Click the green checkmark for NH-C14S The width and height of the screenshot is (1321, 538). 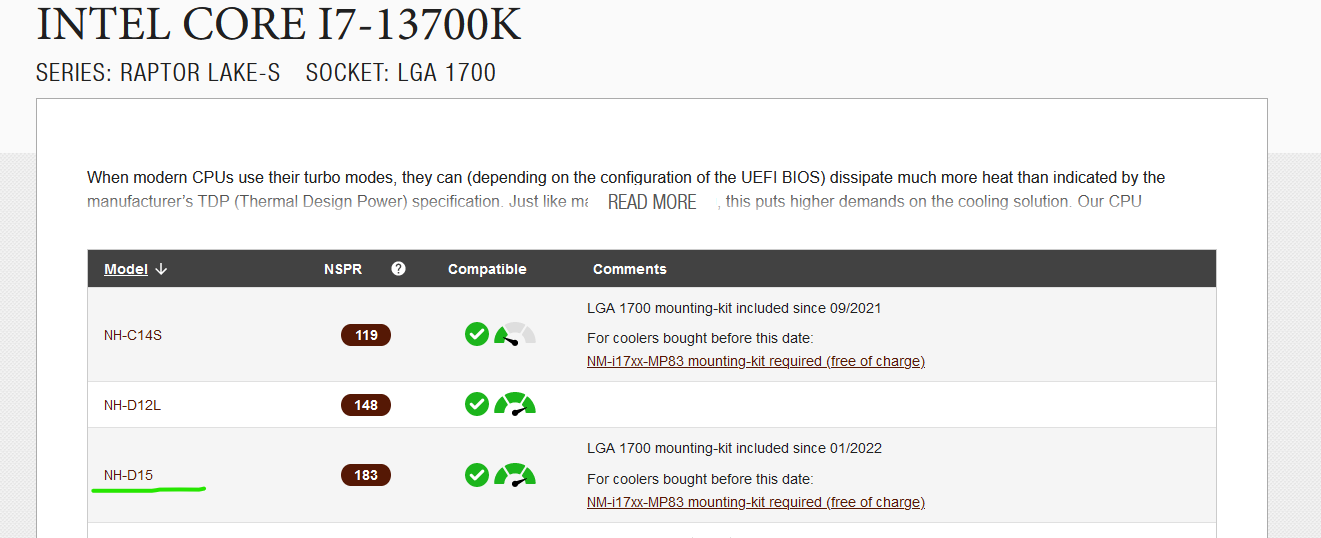coord(477,334)
